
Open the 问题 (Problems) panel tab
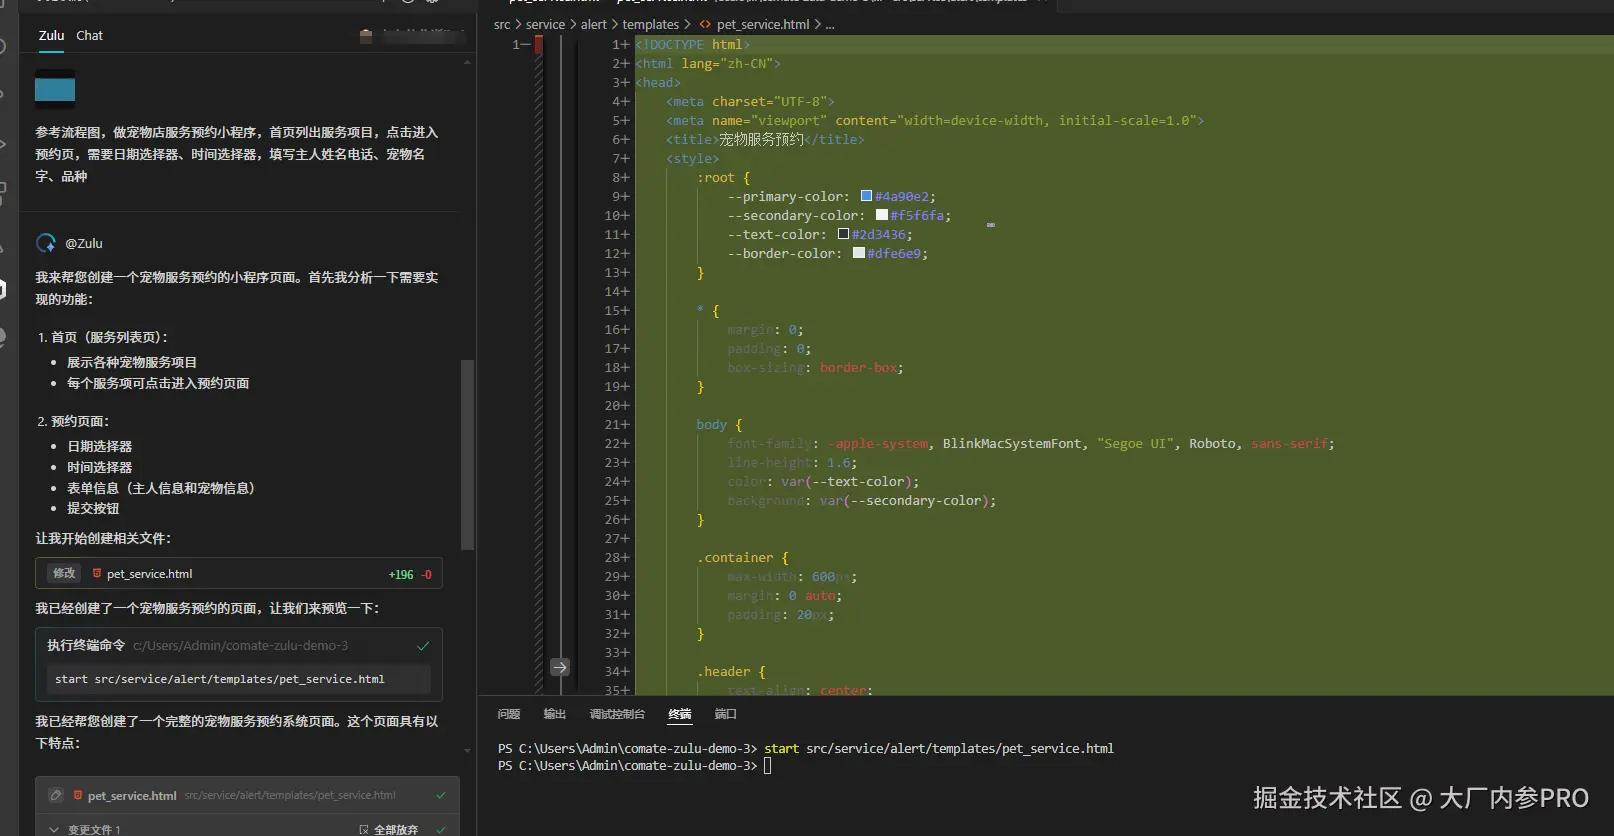click(509, 714)
